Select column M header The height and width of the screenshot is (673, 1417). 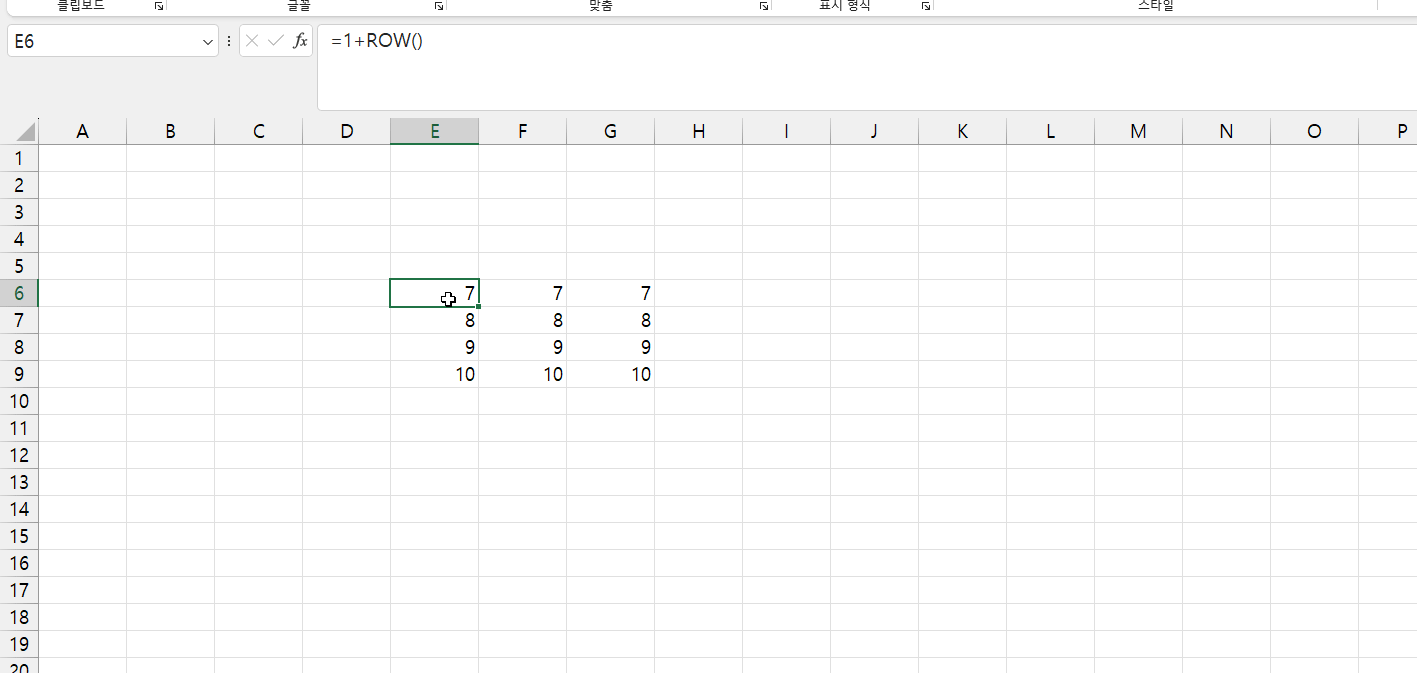1138,131
